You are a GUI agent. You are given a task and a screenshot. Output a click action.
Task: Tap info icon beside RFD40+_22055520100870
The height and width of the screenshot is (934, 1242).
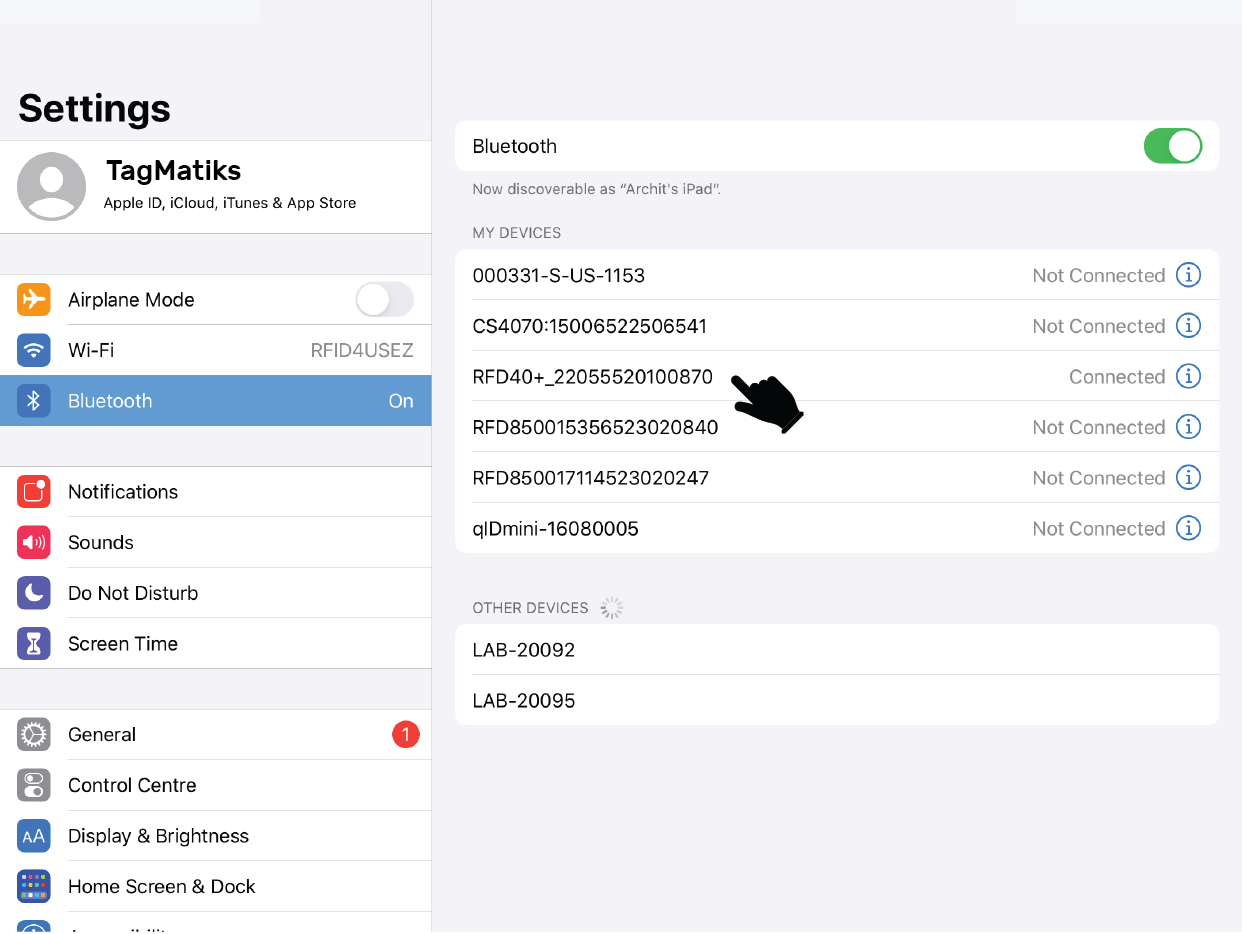1187,376
